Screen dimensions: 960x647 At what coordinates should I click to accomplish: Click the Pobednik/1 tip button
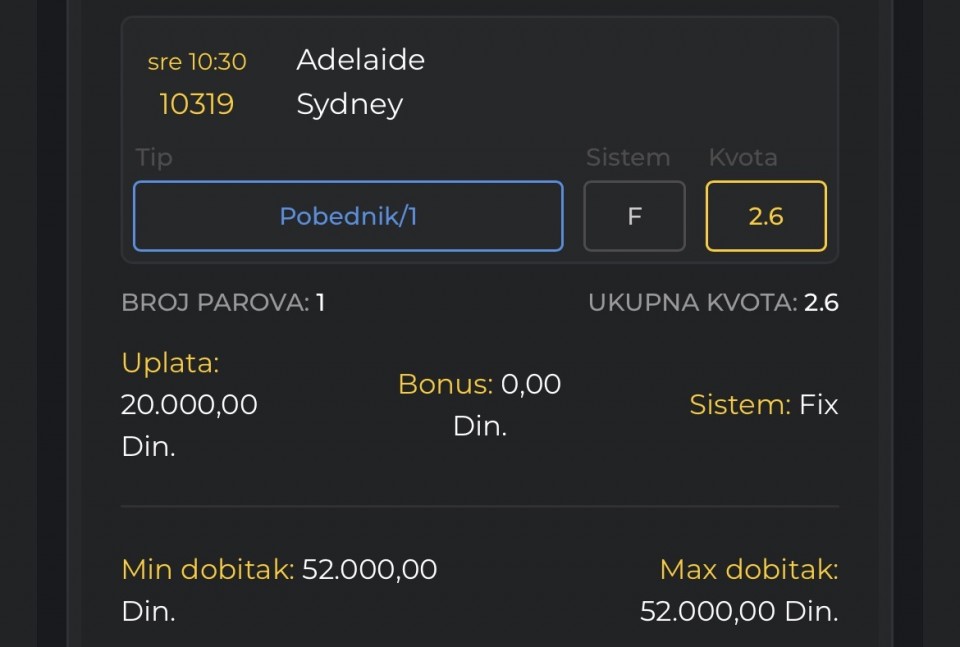(x=348, y=216)
